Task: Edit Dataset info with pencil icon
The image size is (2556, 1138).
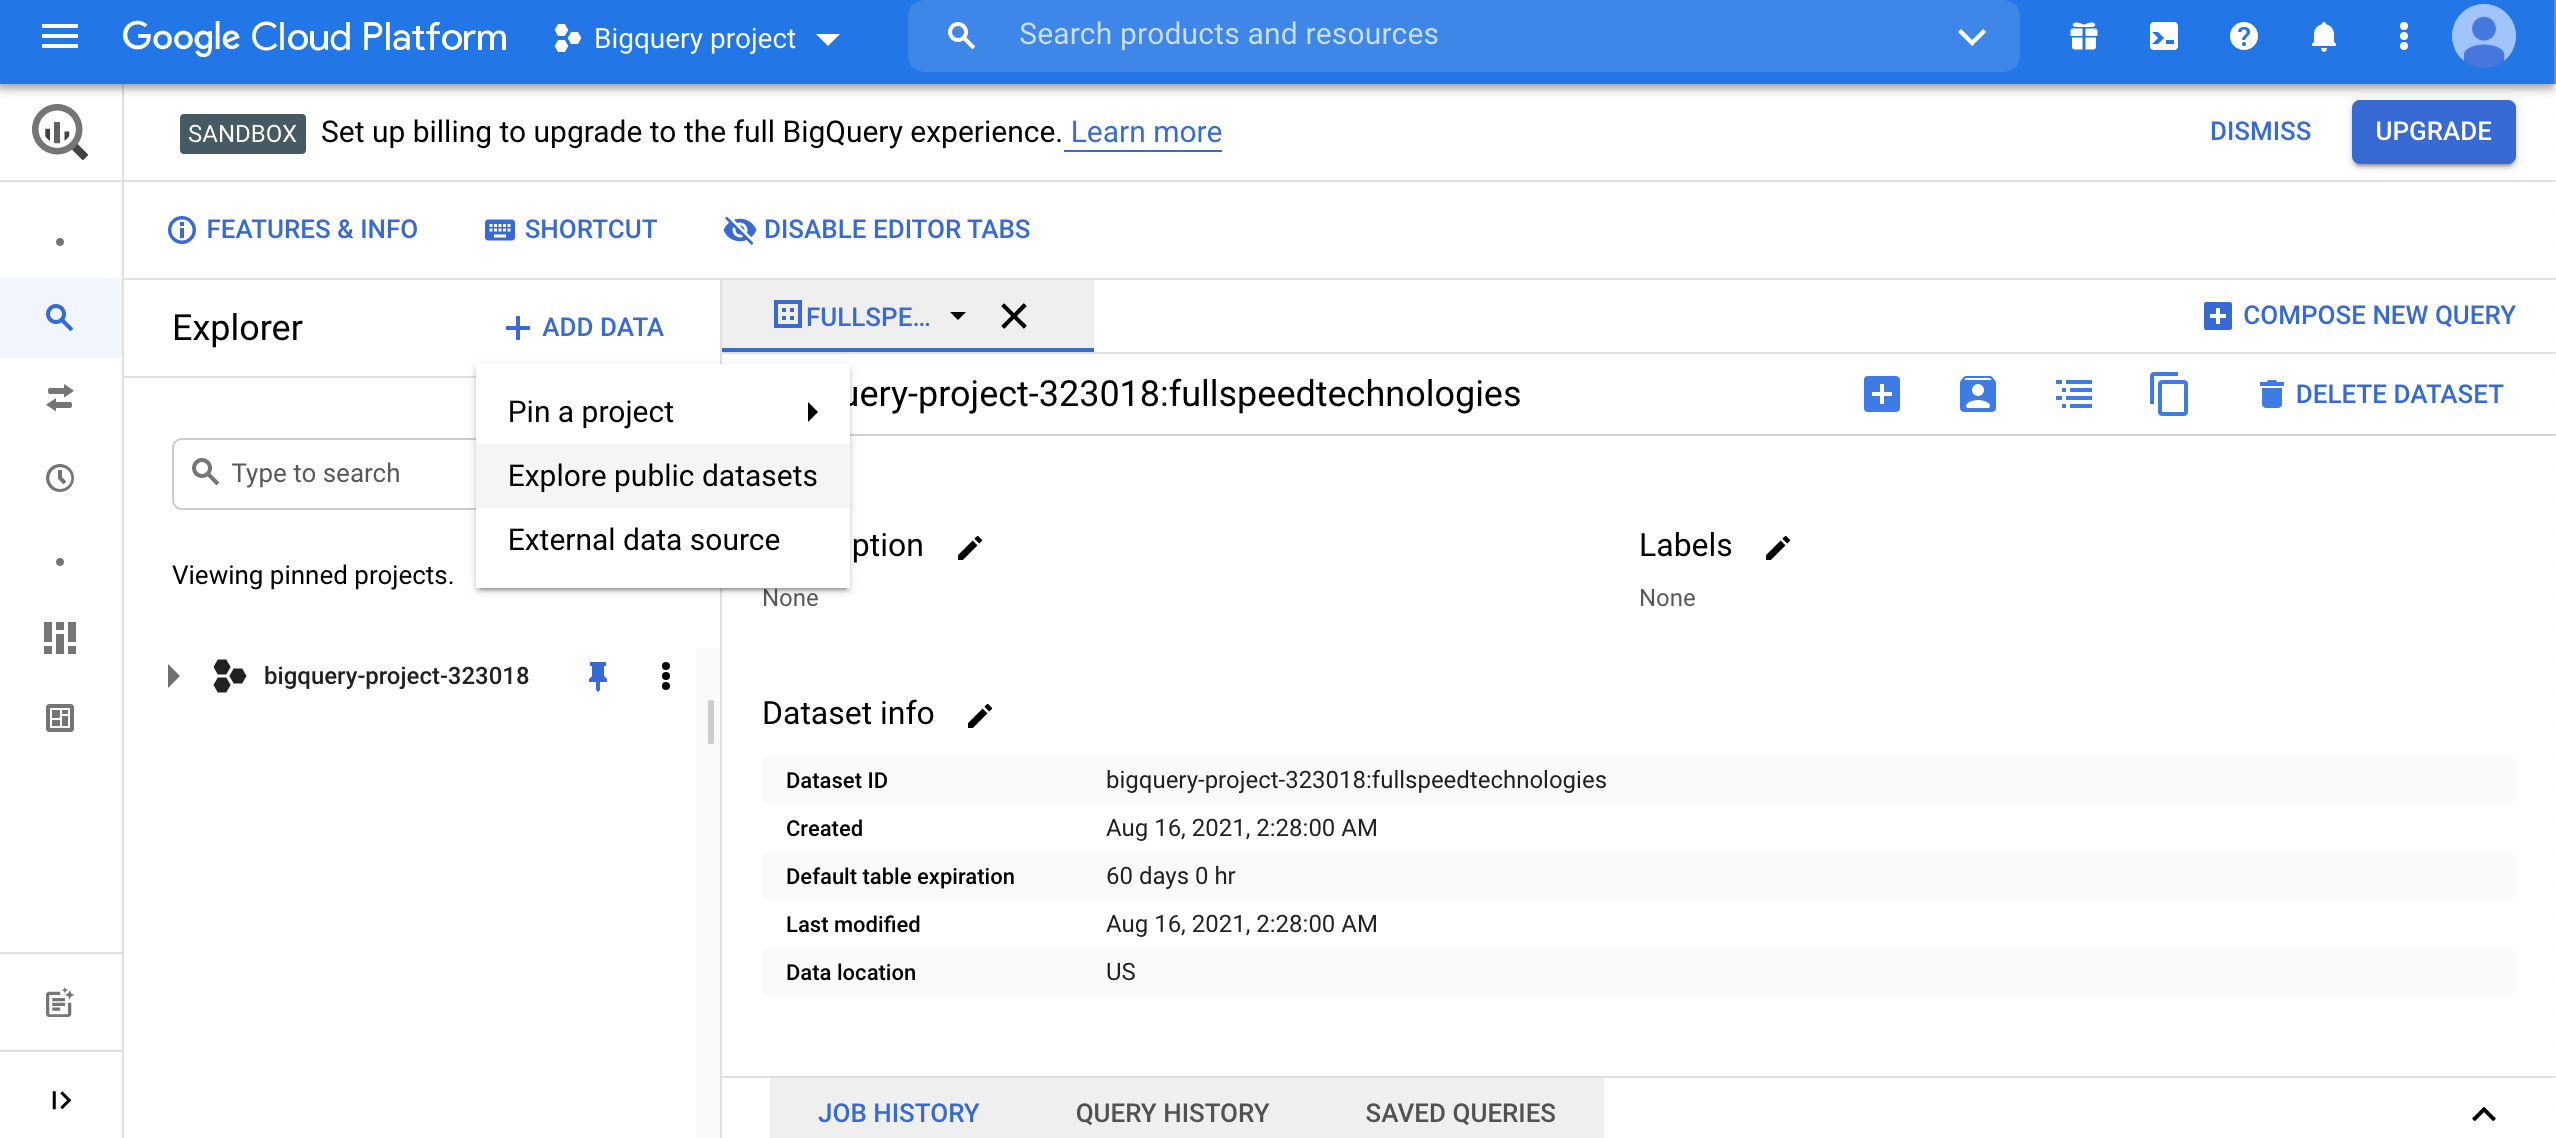Action: coord(980,716)
